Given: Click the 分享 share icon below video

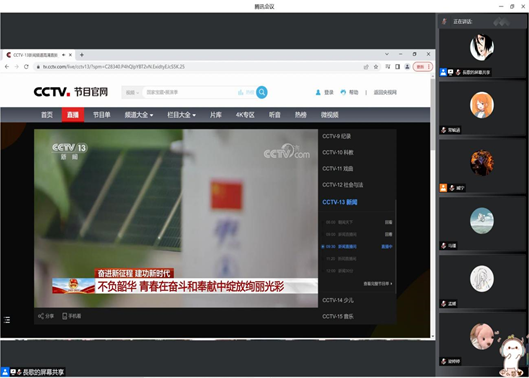Looking at the screenshot, I should 41,316.
